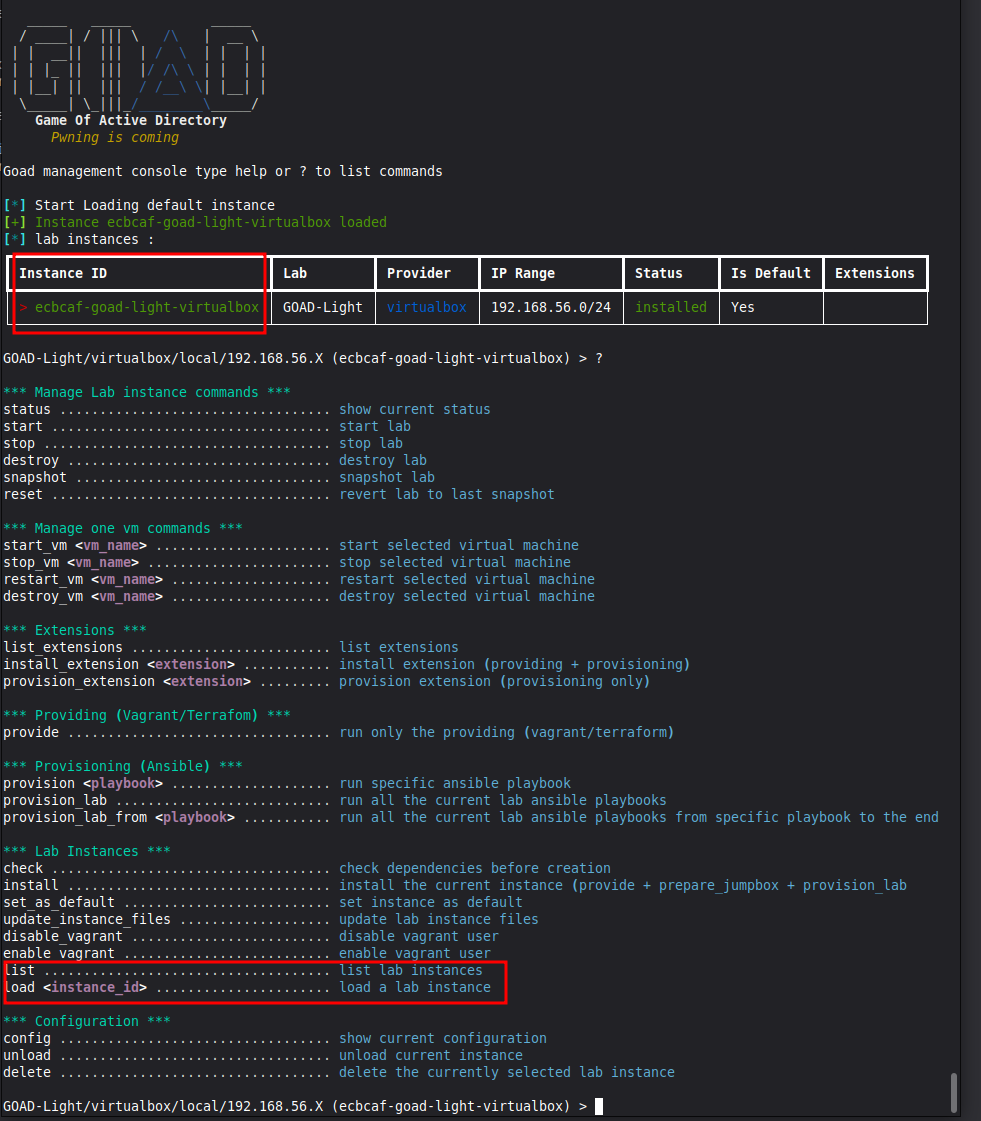Click the load <instance_id> command entry
This screenshot has width=981, height=1121.
point(75,987)
